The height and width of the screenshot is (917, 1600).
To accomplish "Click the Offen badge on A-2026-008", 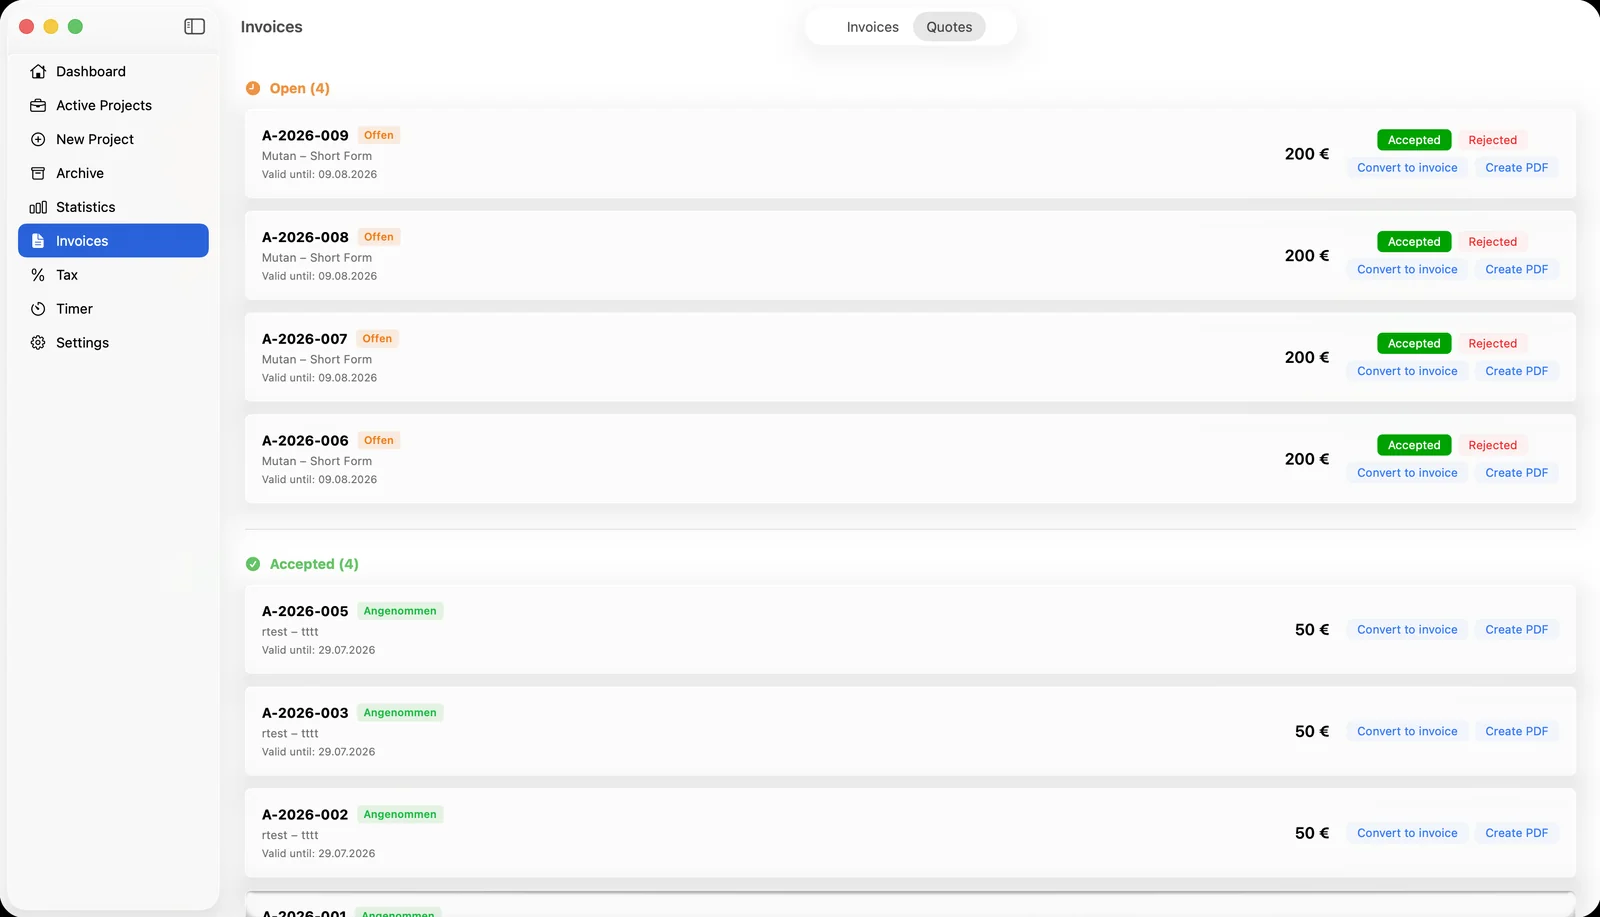I will [x=379, y=237].
